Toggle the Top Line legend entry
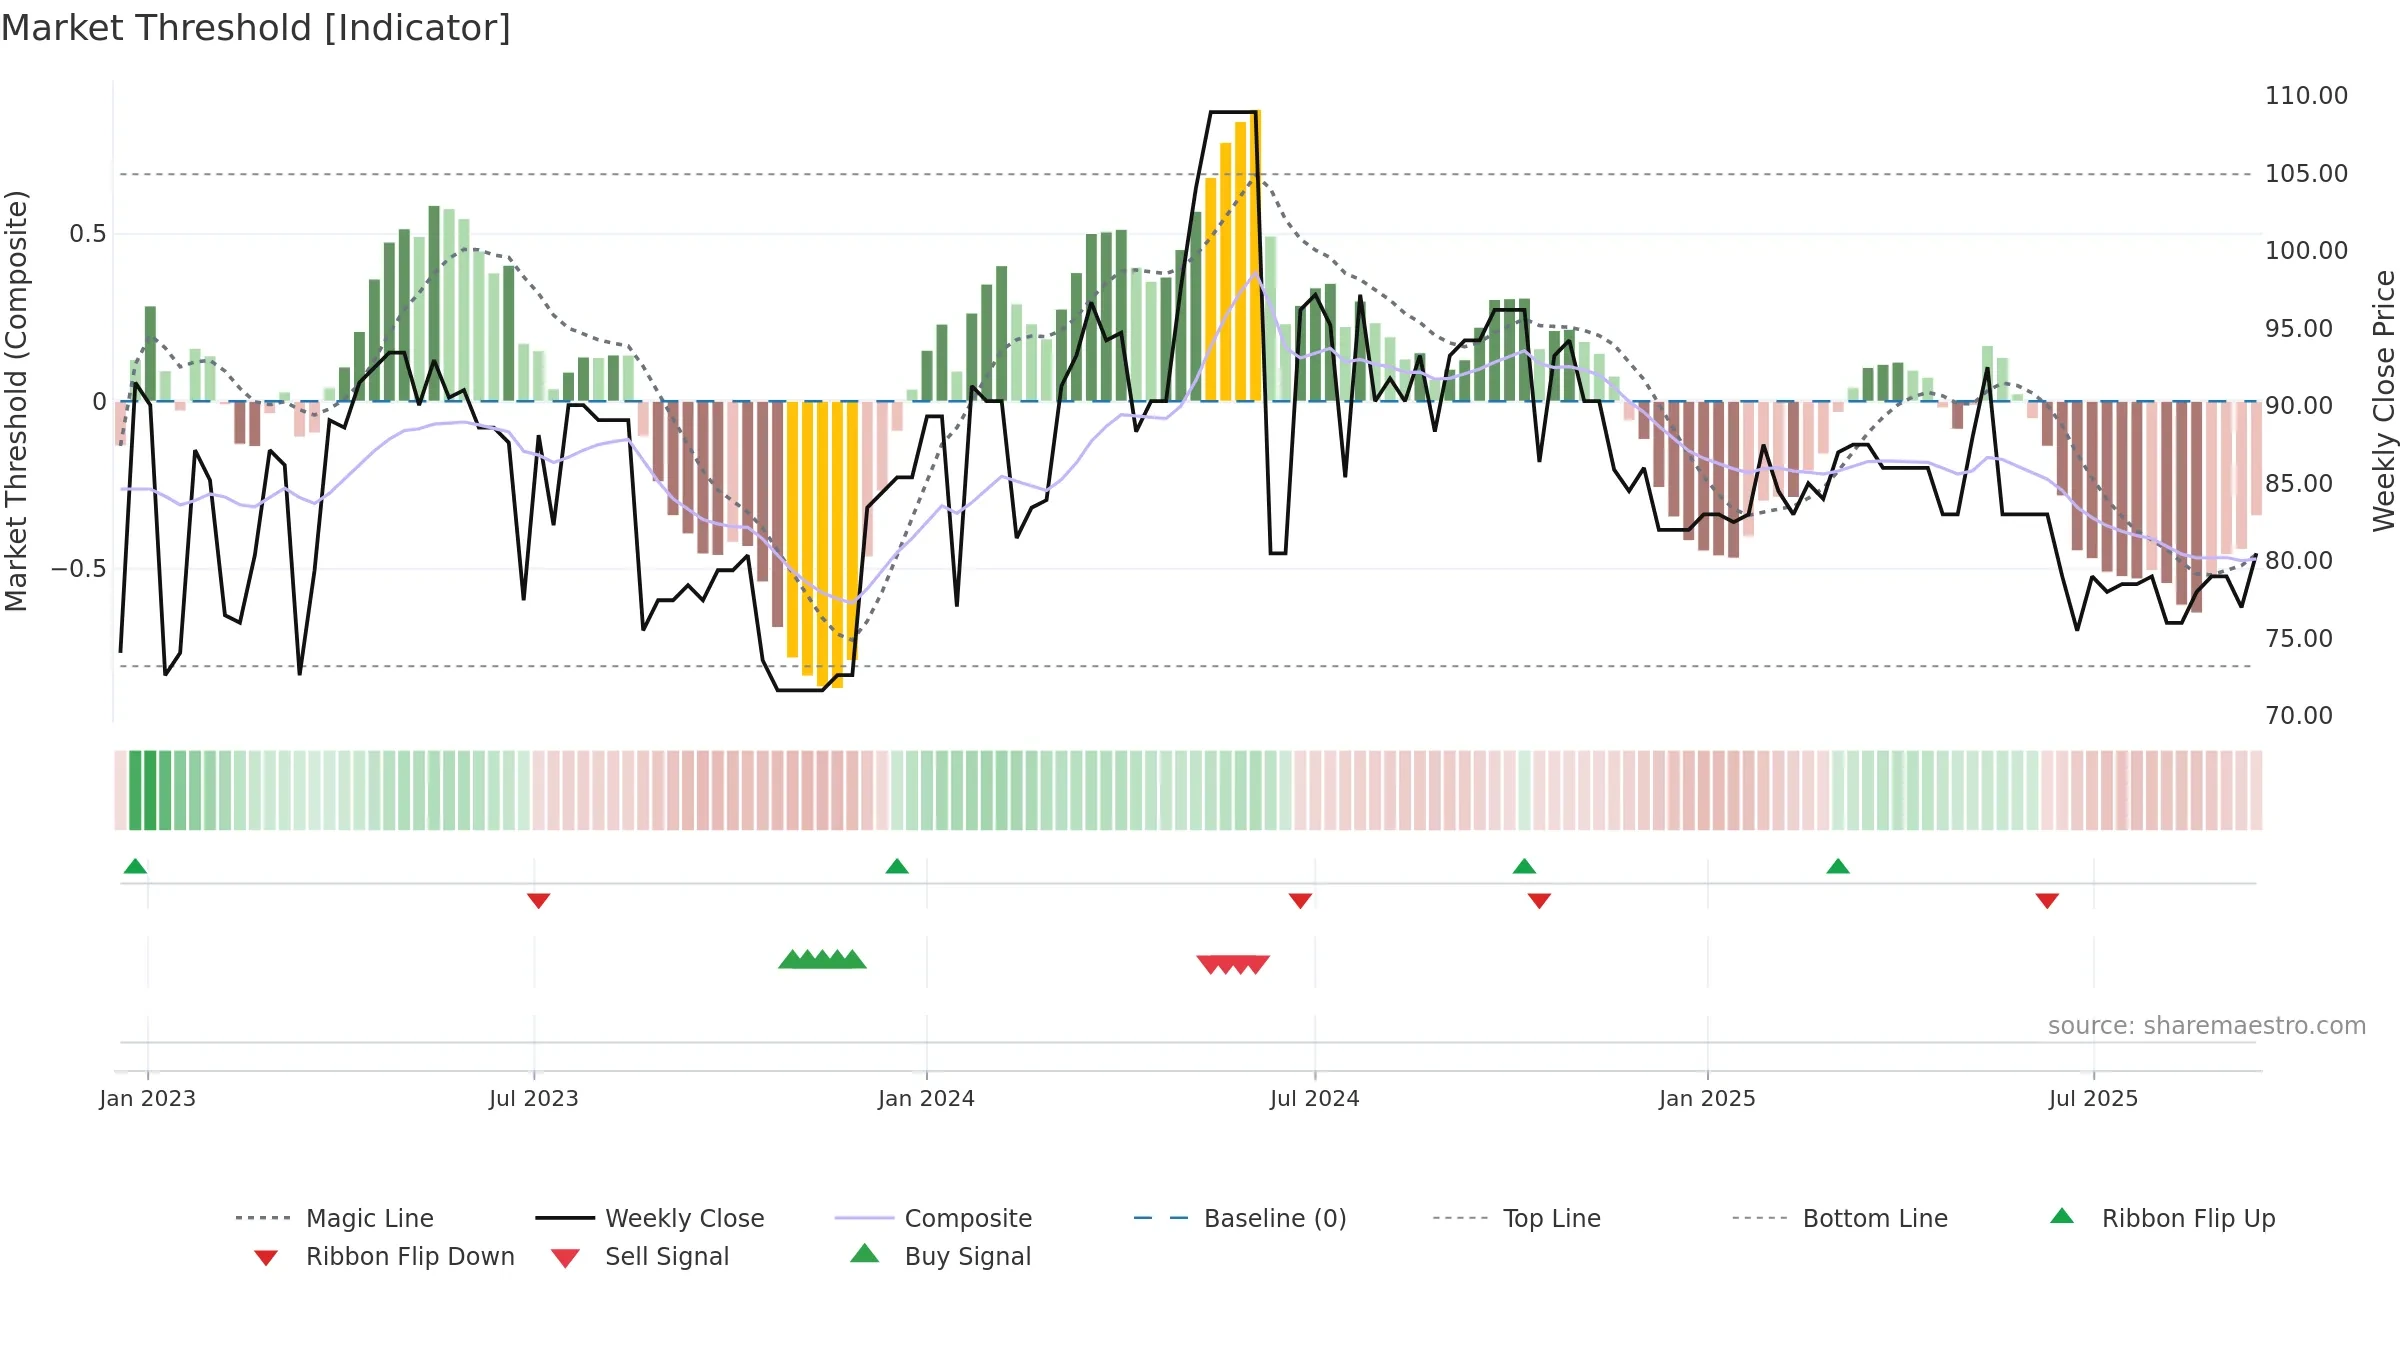Image resolution: width=2400 pixels, height=1350 pixels. 1516,1218
